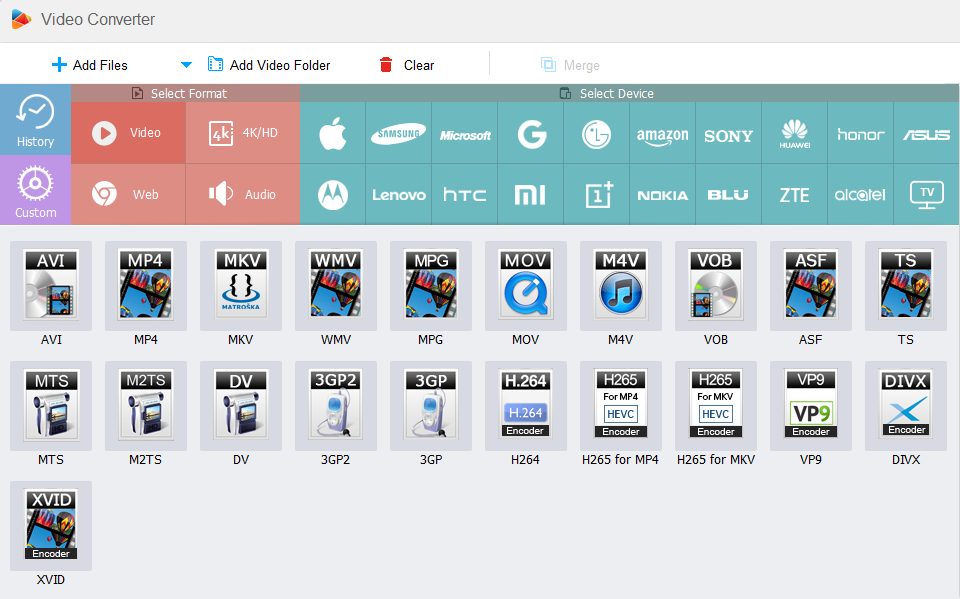This screenshot has width=960, height=599.
Task: Click the Add Files button
Action: [x=90, y=65]
